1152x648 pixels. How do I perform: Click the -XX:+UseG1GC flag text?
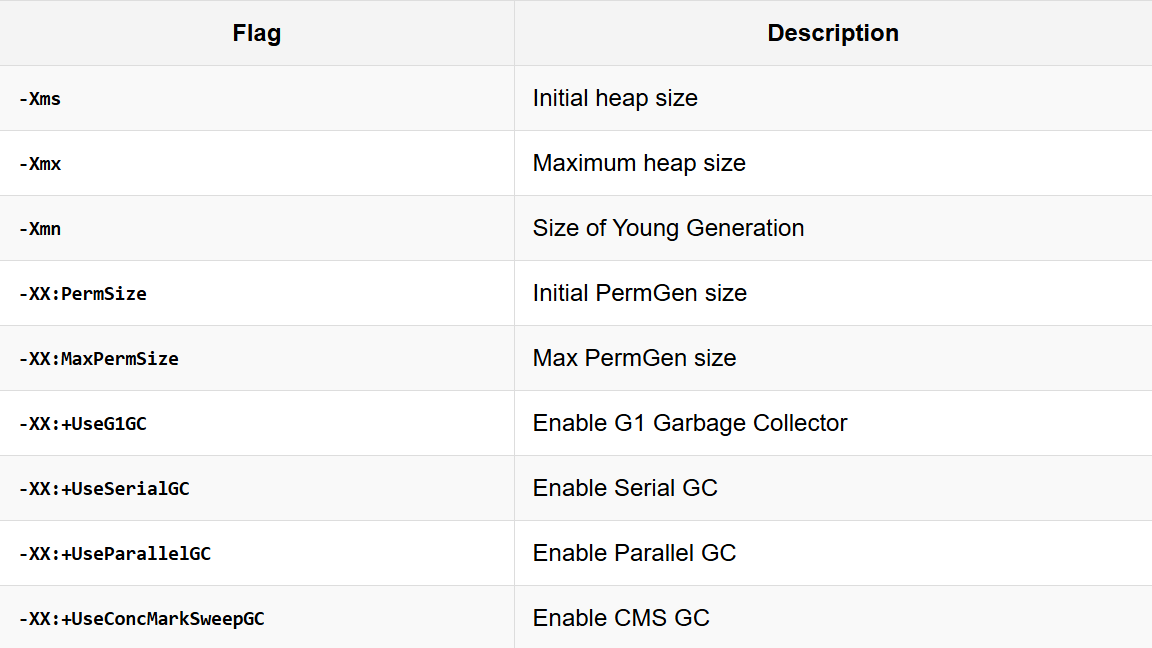coord(82,424)
